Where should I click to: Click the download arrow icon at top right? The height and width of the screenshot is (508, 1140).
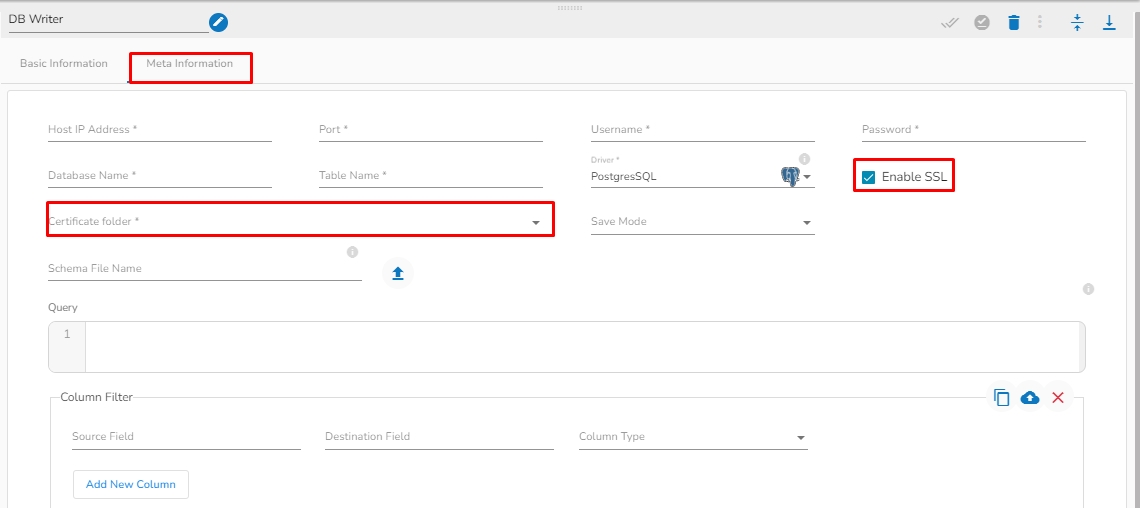1109,22
